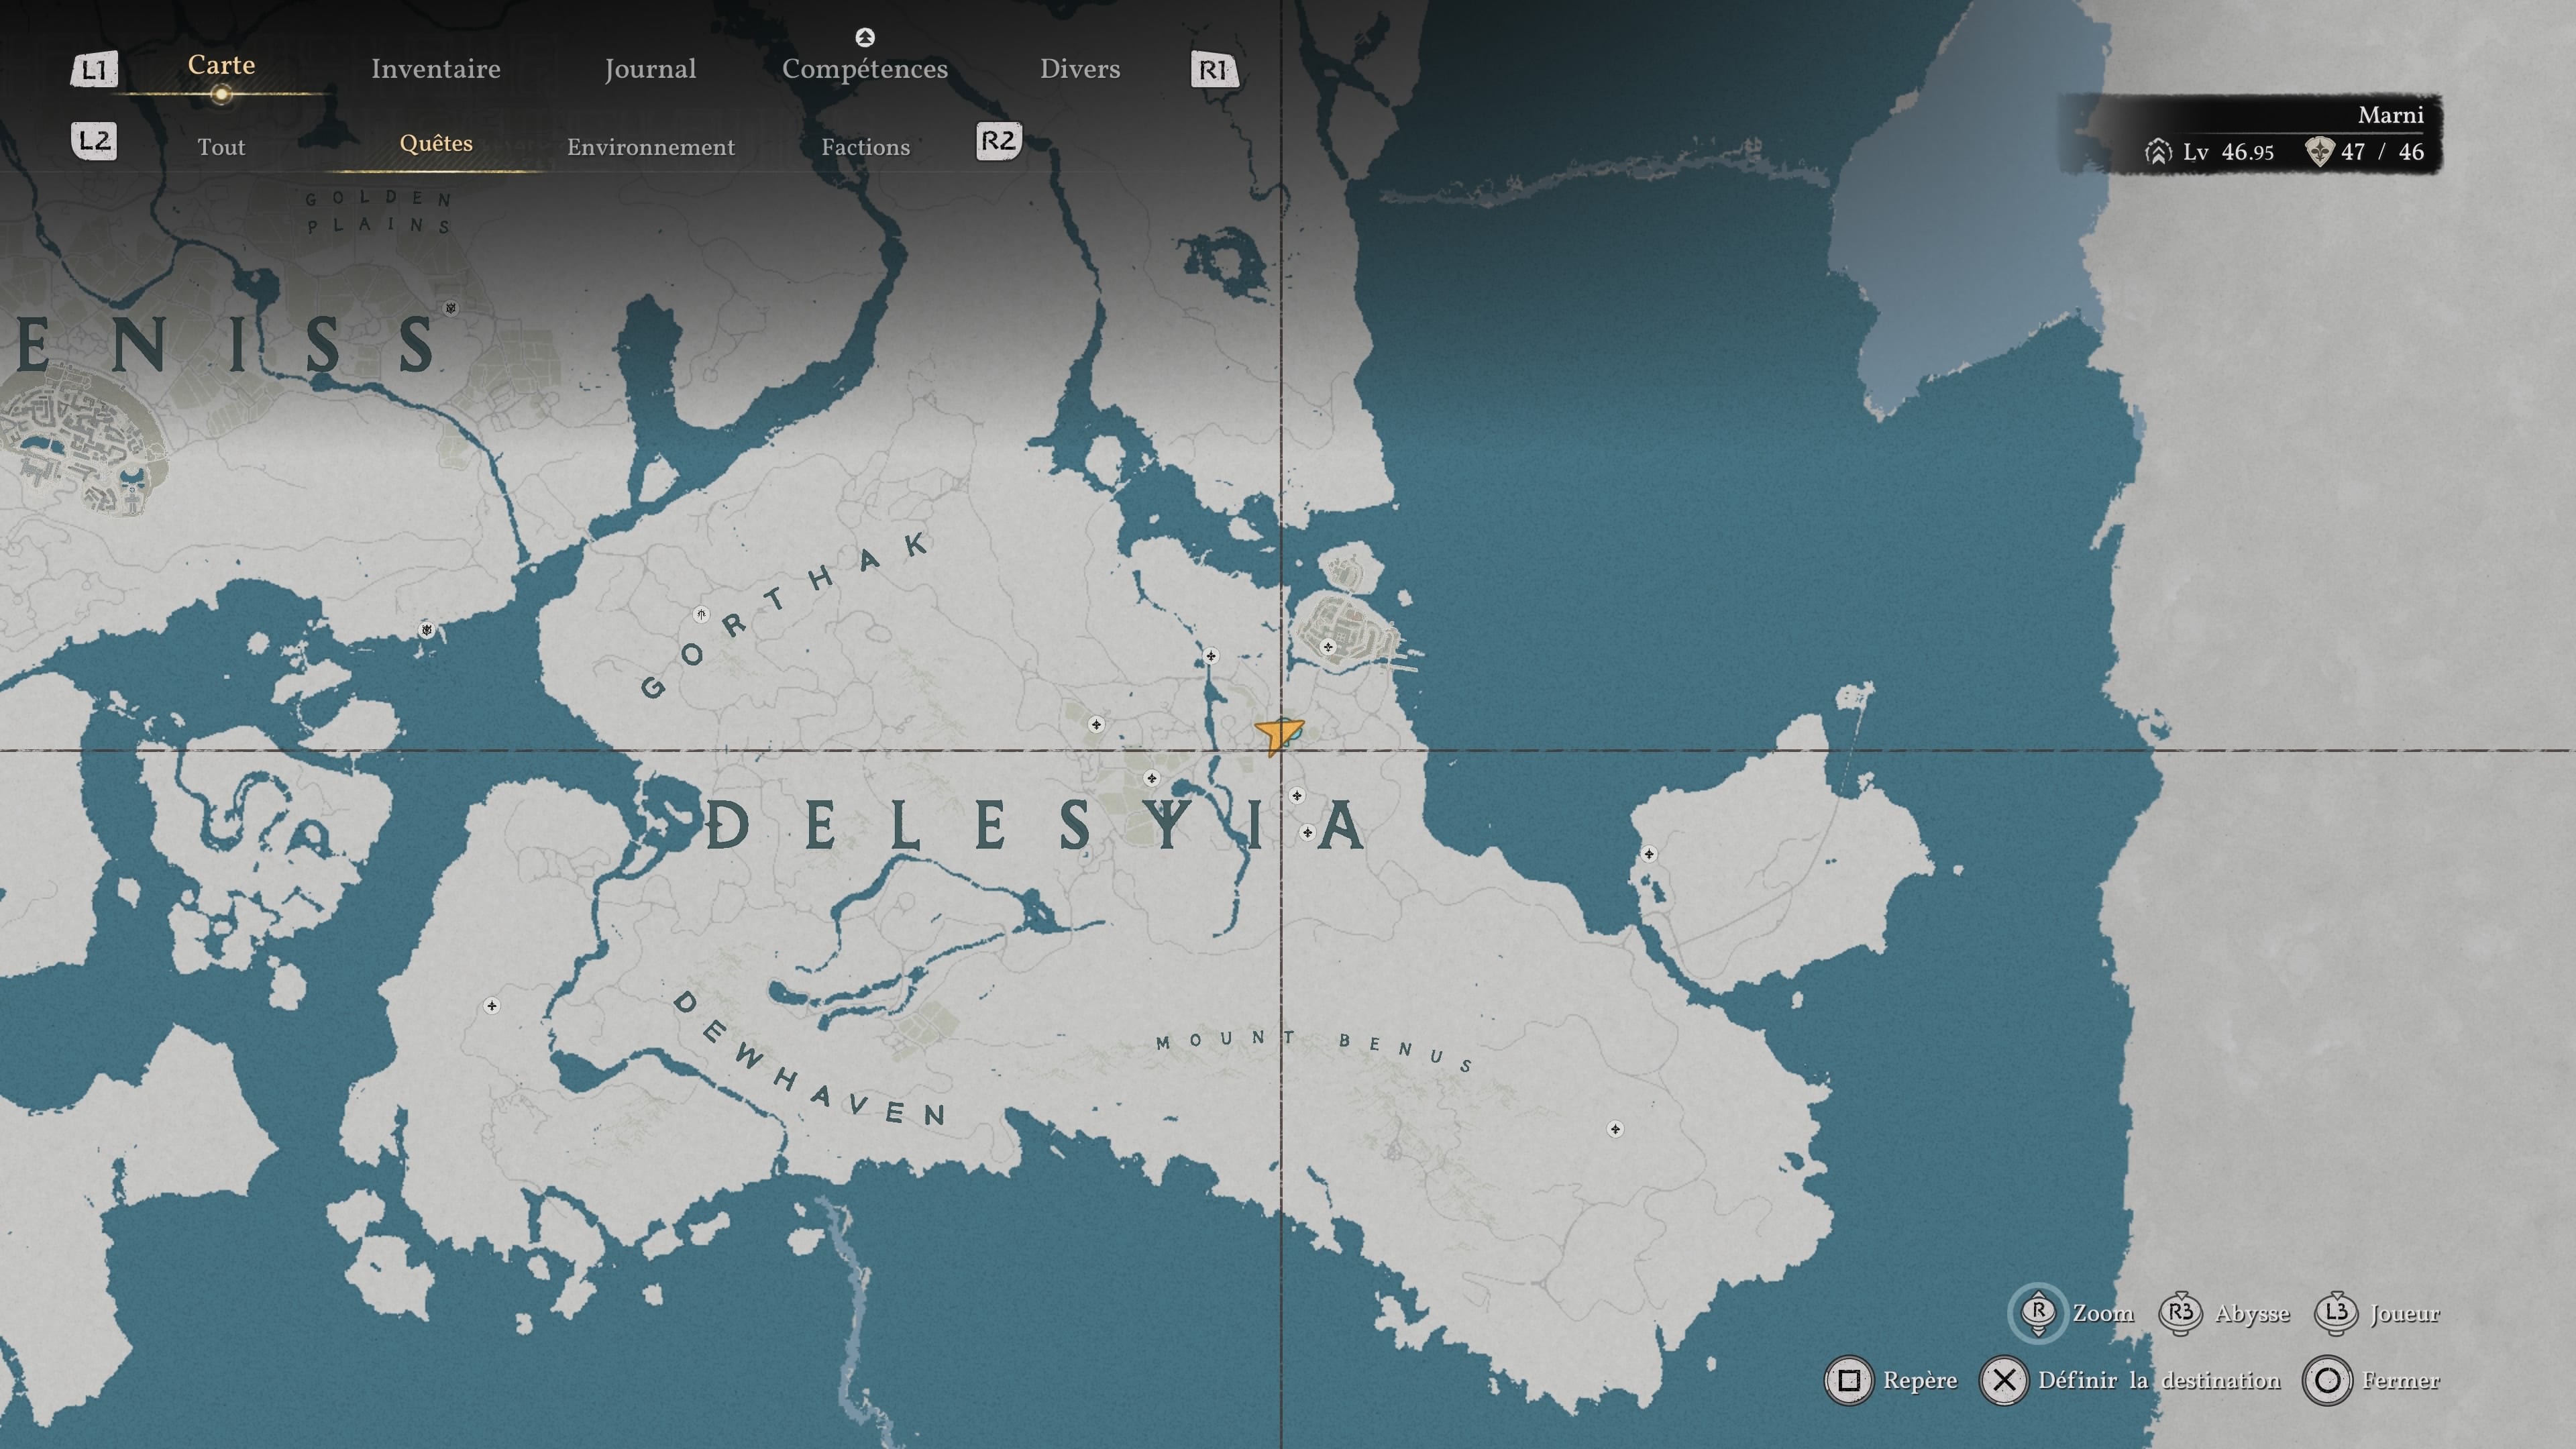Select the quest marker just left of DELESYIA's final A
The height and width of the screenshot is (1449, 2576).
1307,832
